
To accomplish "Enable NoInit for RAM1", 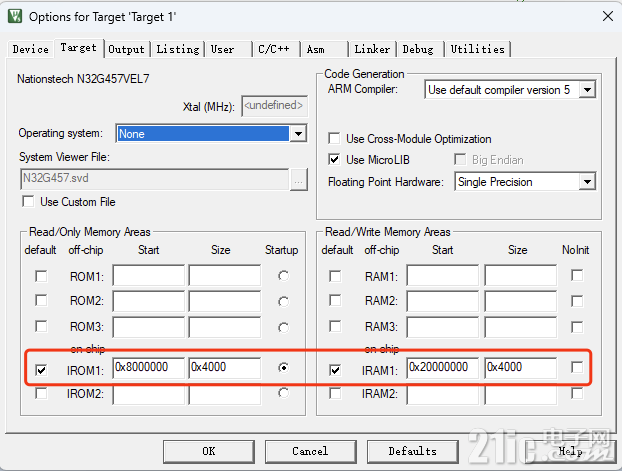I will point(577,275).
